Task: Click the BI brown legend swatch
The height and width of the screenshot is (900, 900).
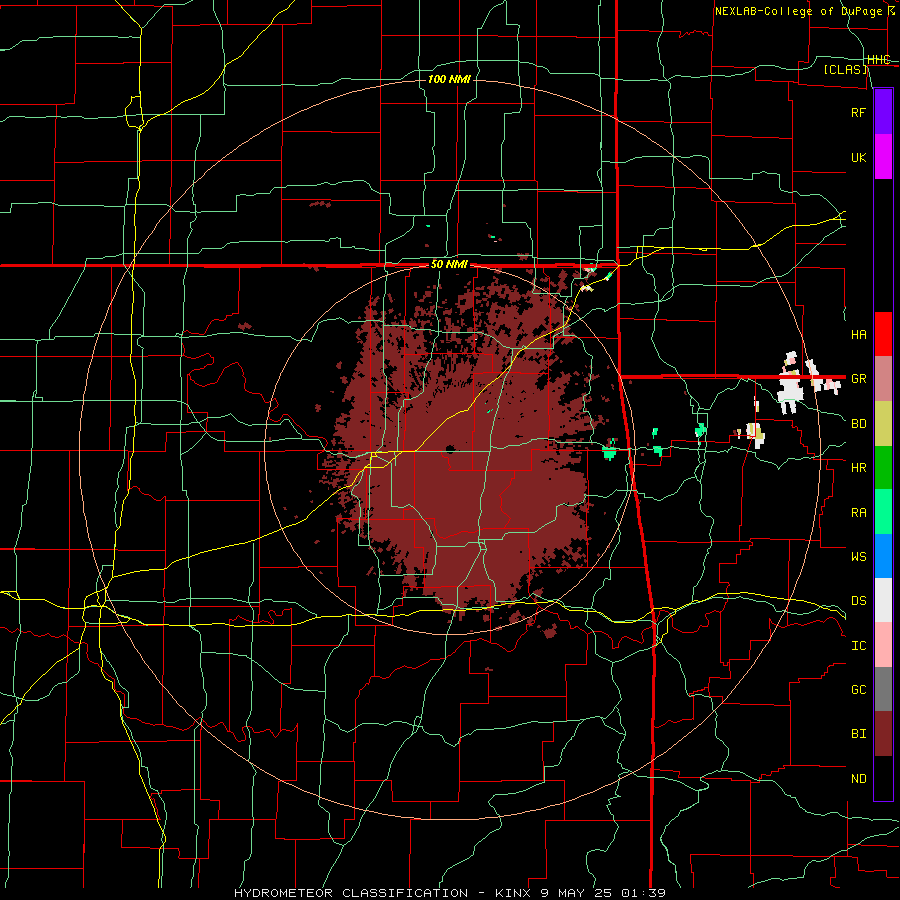Action: click(x=883, y=734)
